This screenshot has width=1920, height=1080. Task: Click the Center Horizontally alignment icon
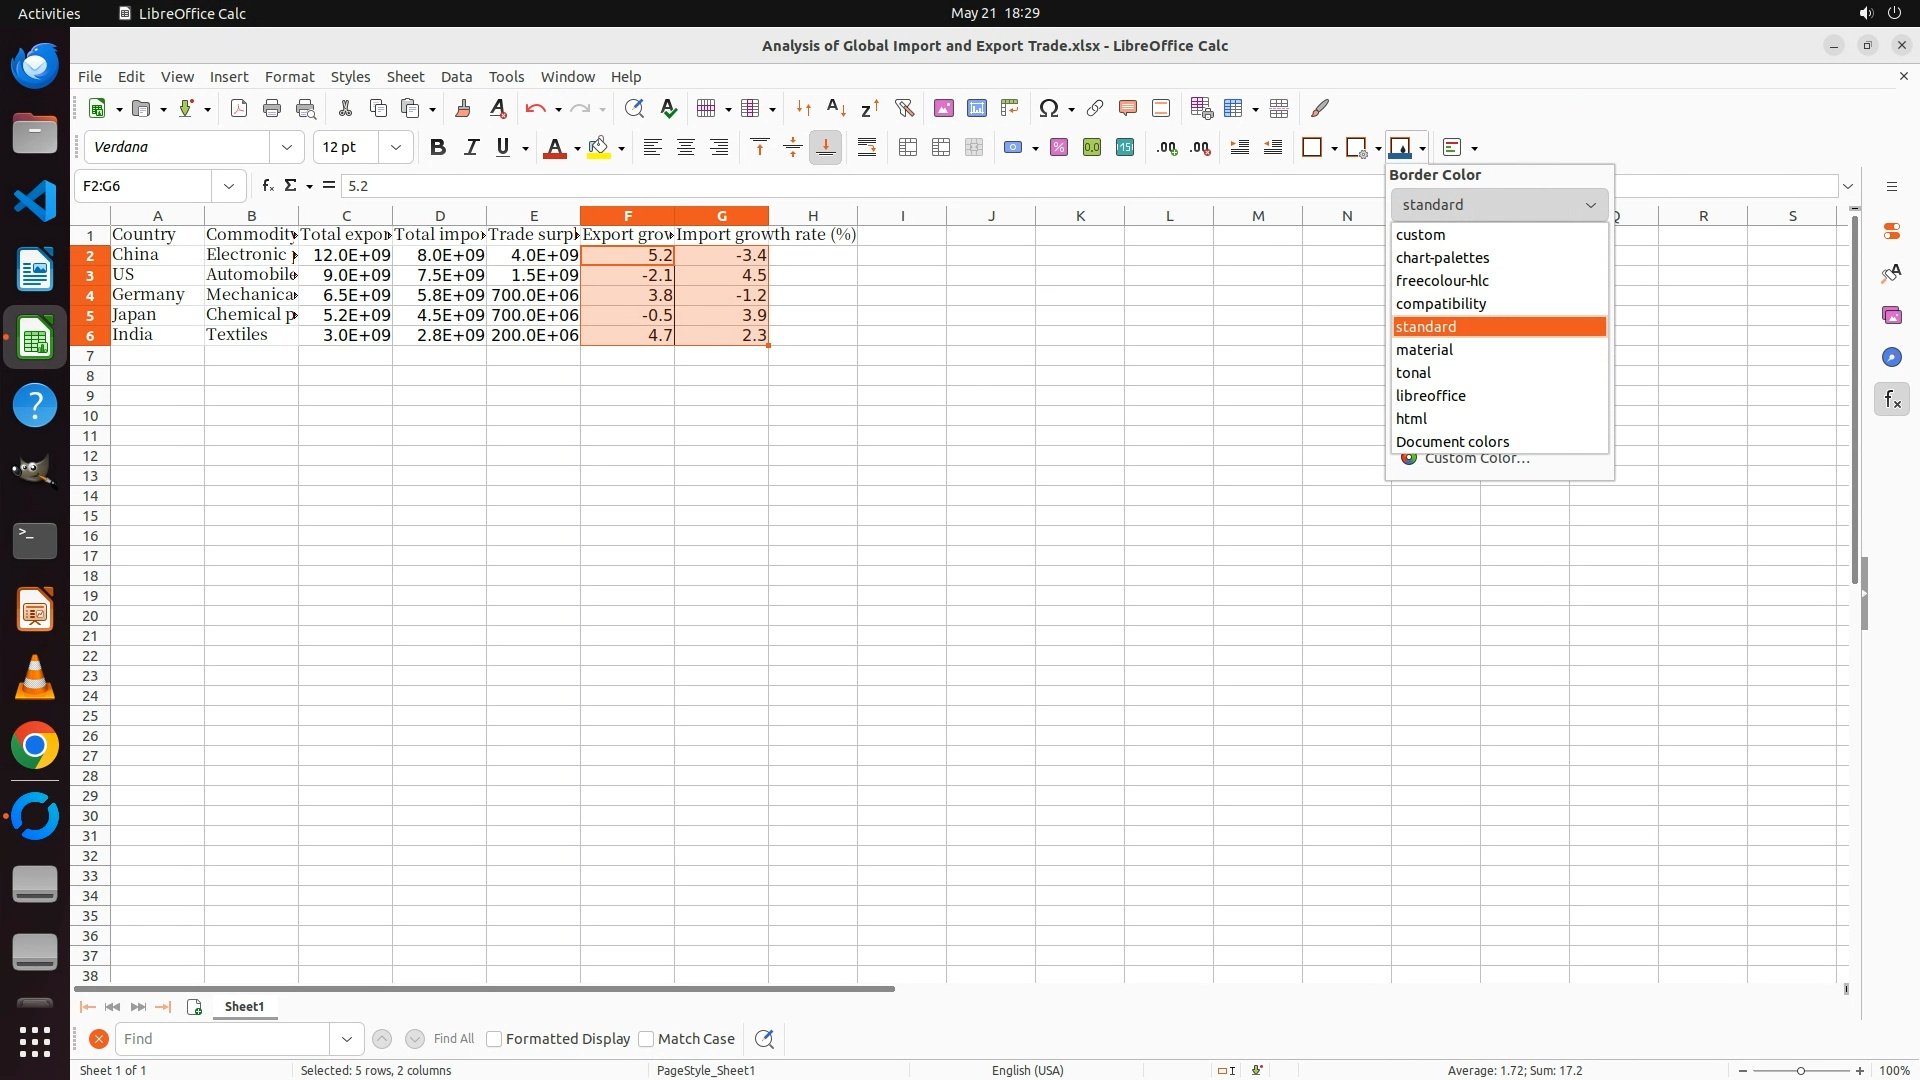[x=686, y=148]
